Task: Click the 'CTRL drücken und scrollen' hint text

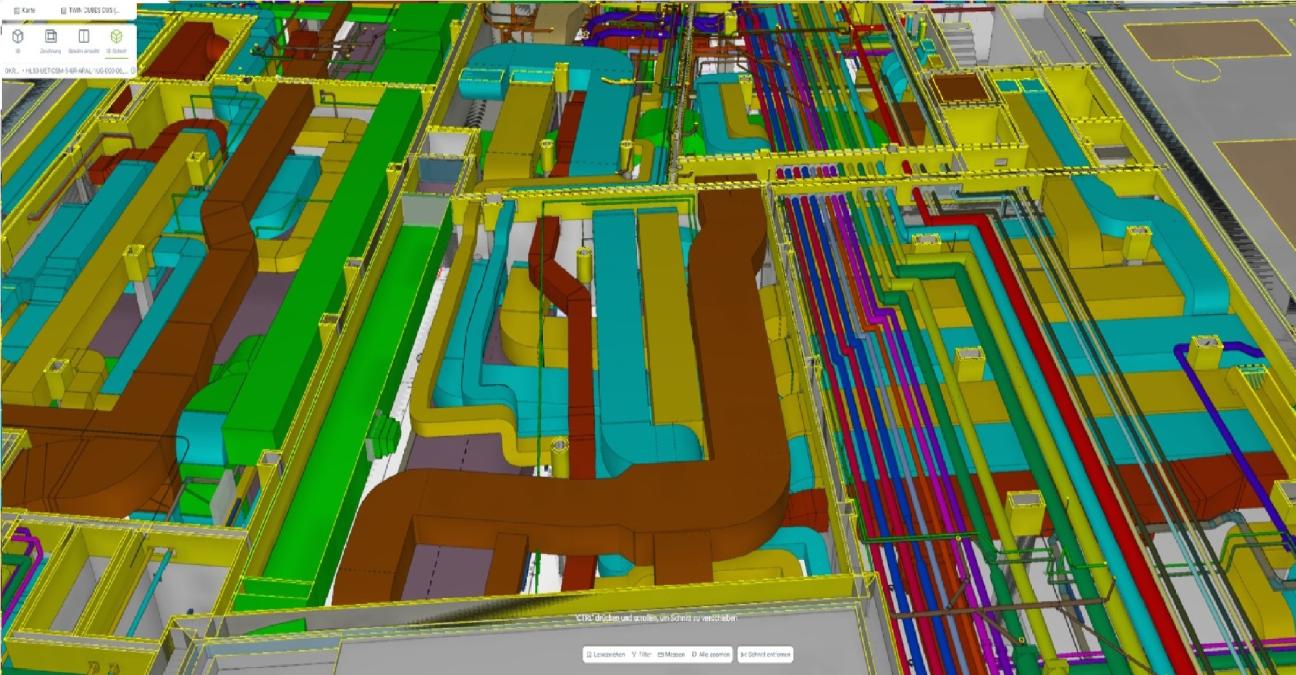Action: [x=657, y=619]
